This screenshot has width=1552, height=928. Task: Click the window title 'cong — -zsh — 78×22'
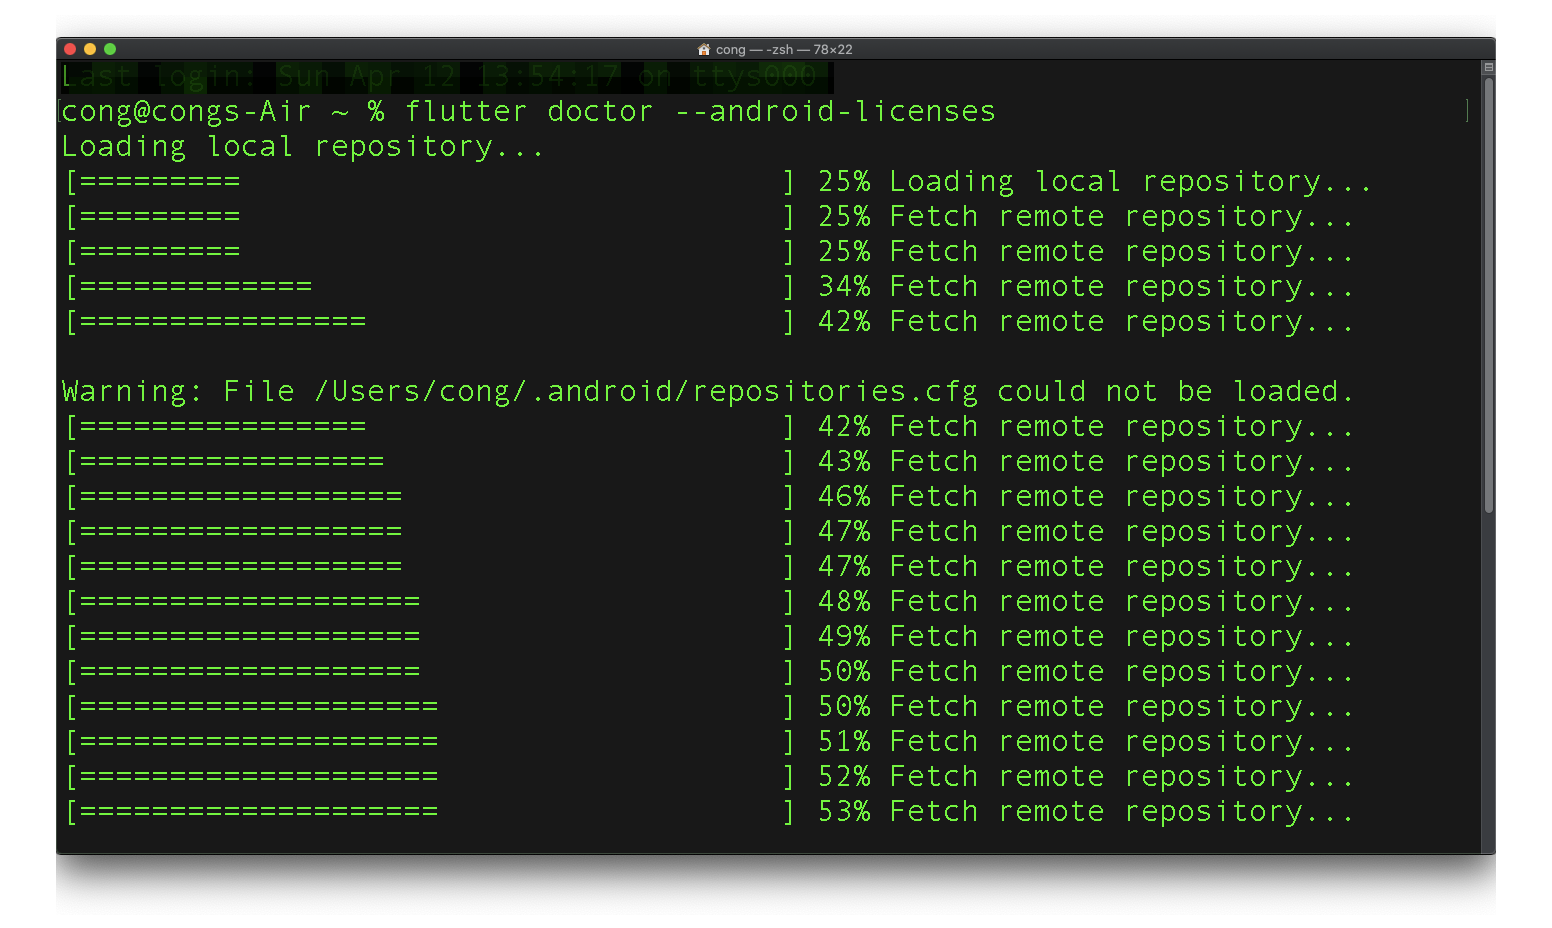784,49
